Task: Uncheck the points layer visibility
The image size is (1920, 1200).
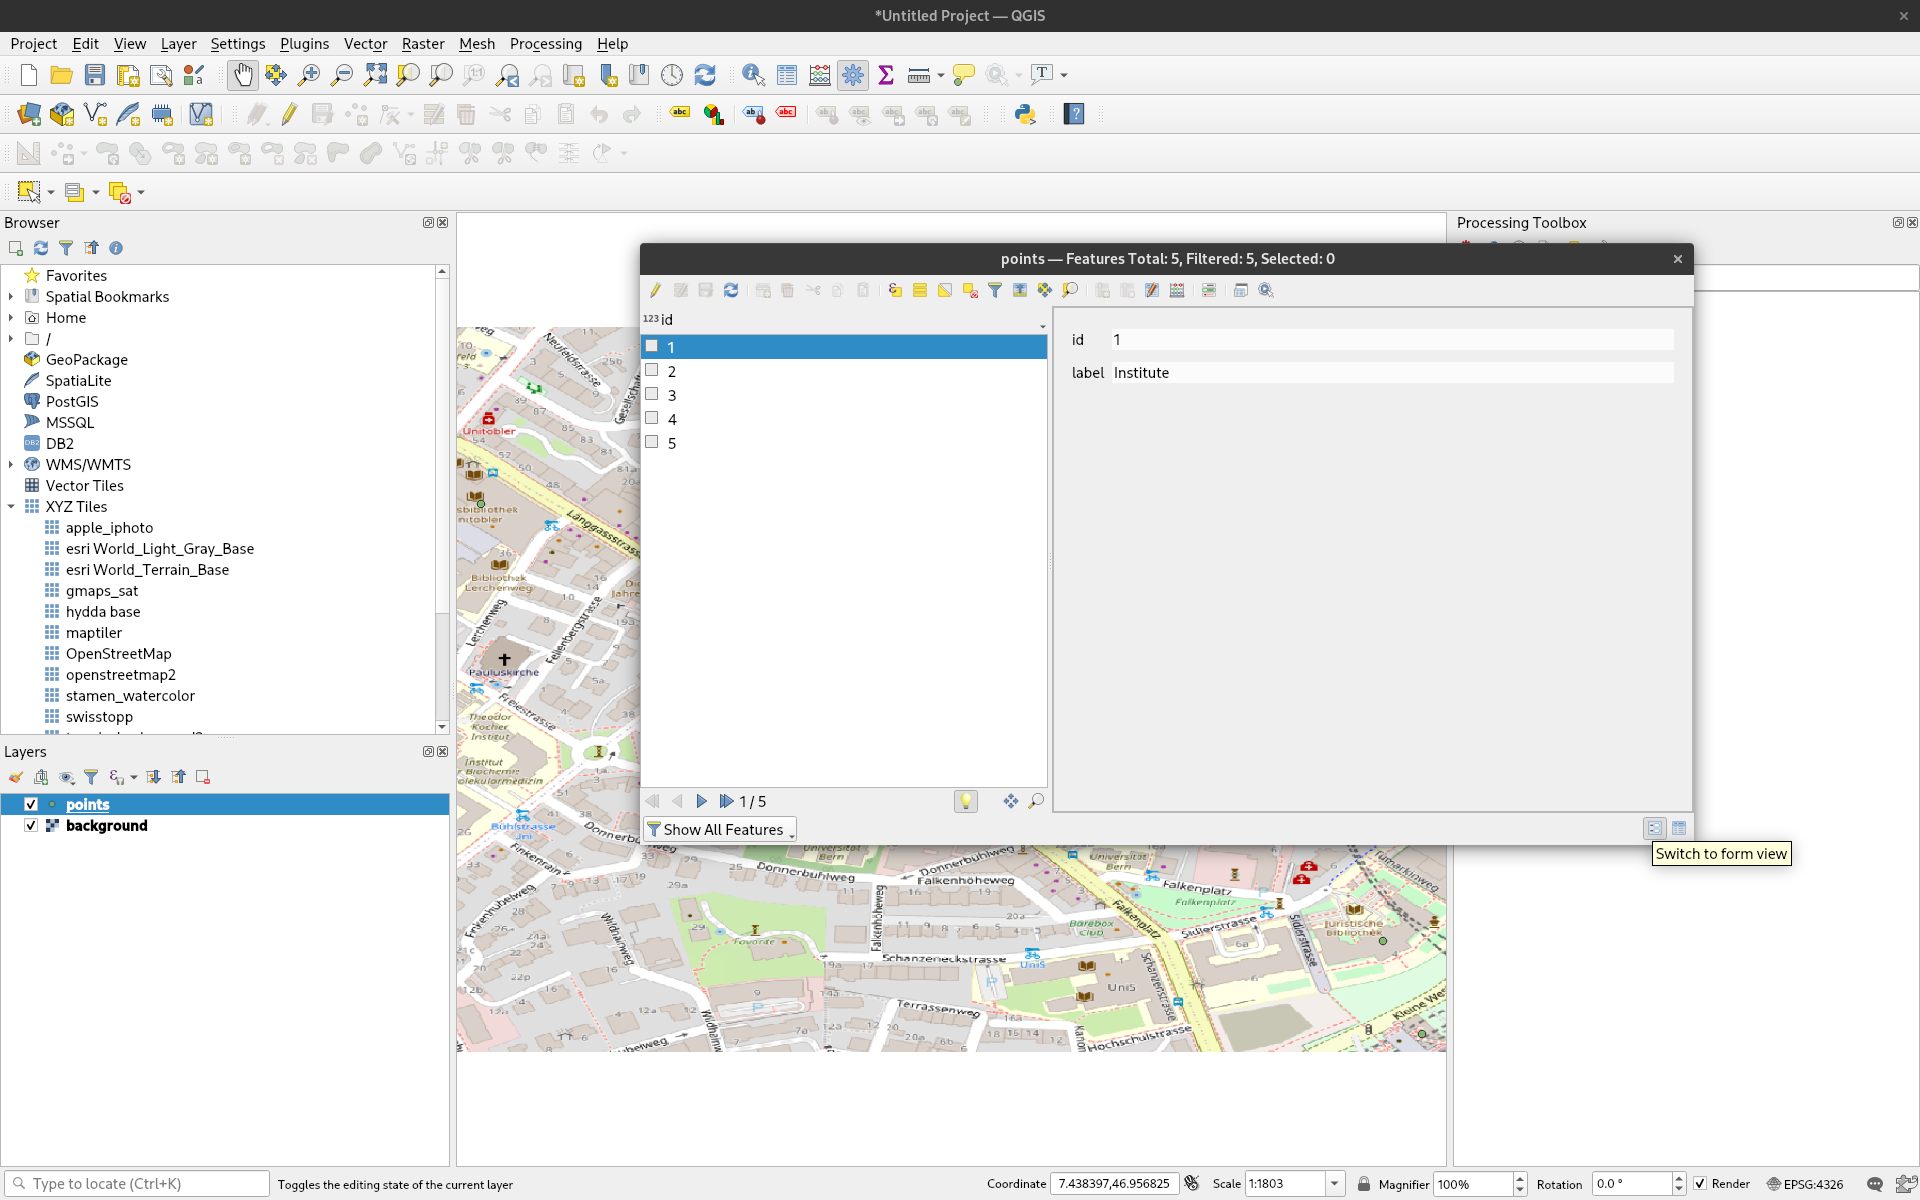Action: click(x=31, y=804)
